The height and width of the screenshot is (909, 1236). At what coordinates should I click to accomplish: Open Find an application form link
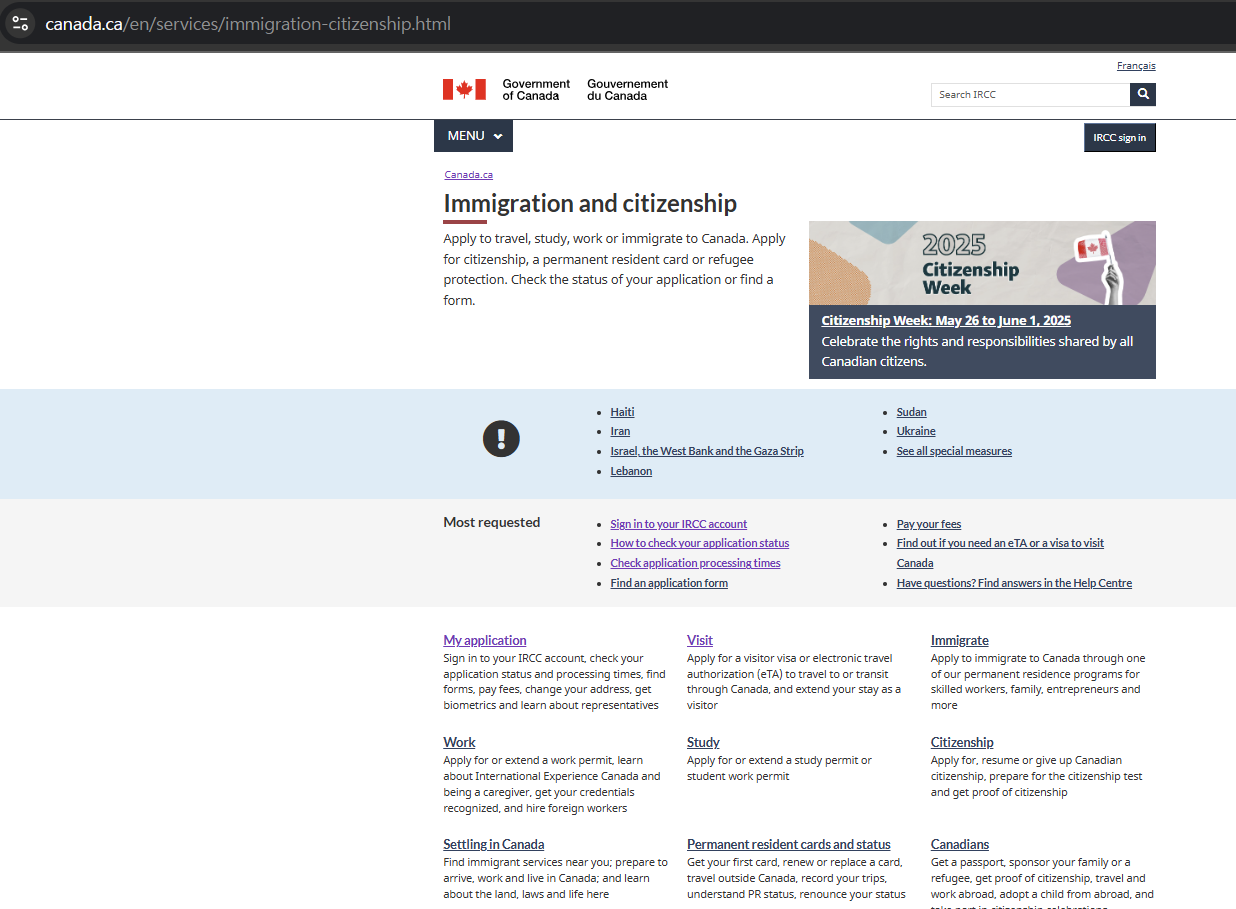point(669,583)
